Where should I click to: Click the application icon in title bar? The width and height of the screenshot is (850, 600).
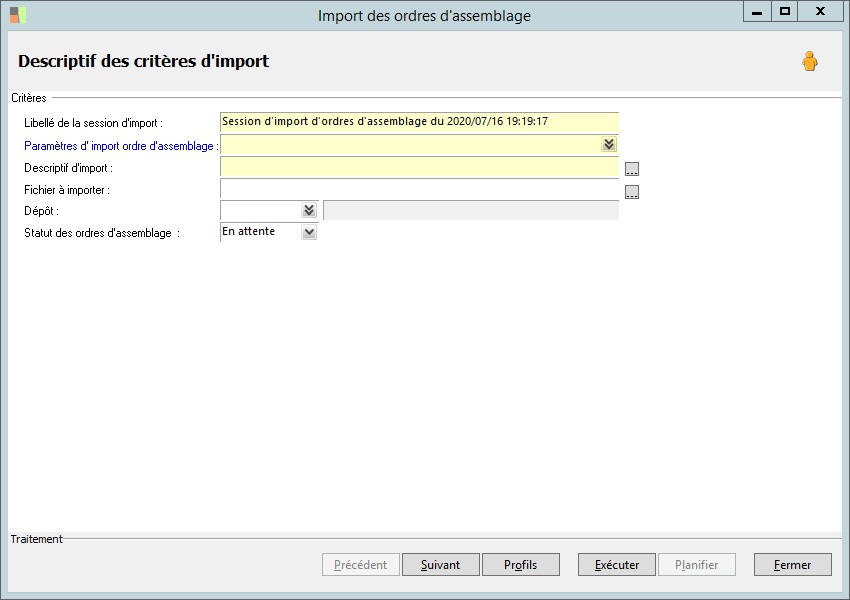coord(18,15)
